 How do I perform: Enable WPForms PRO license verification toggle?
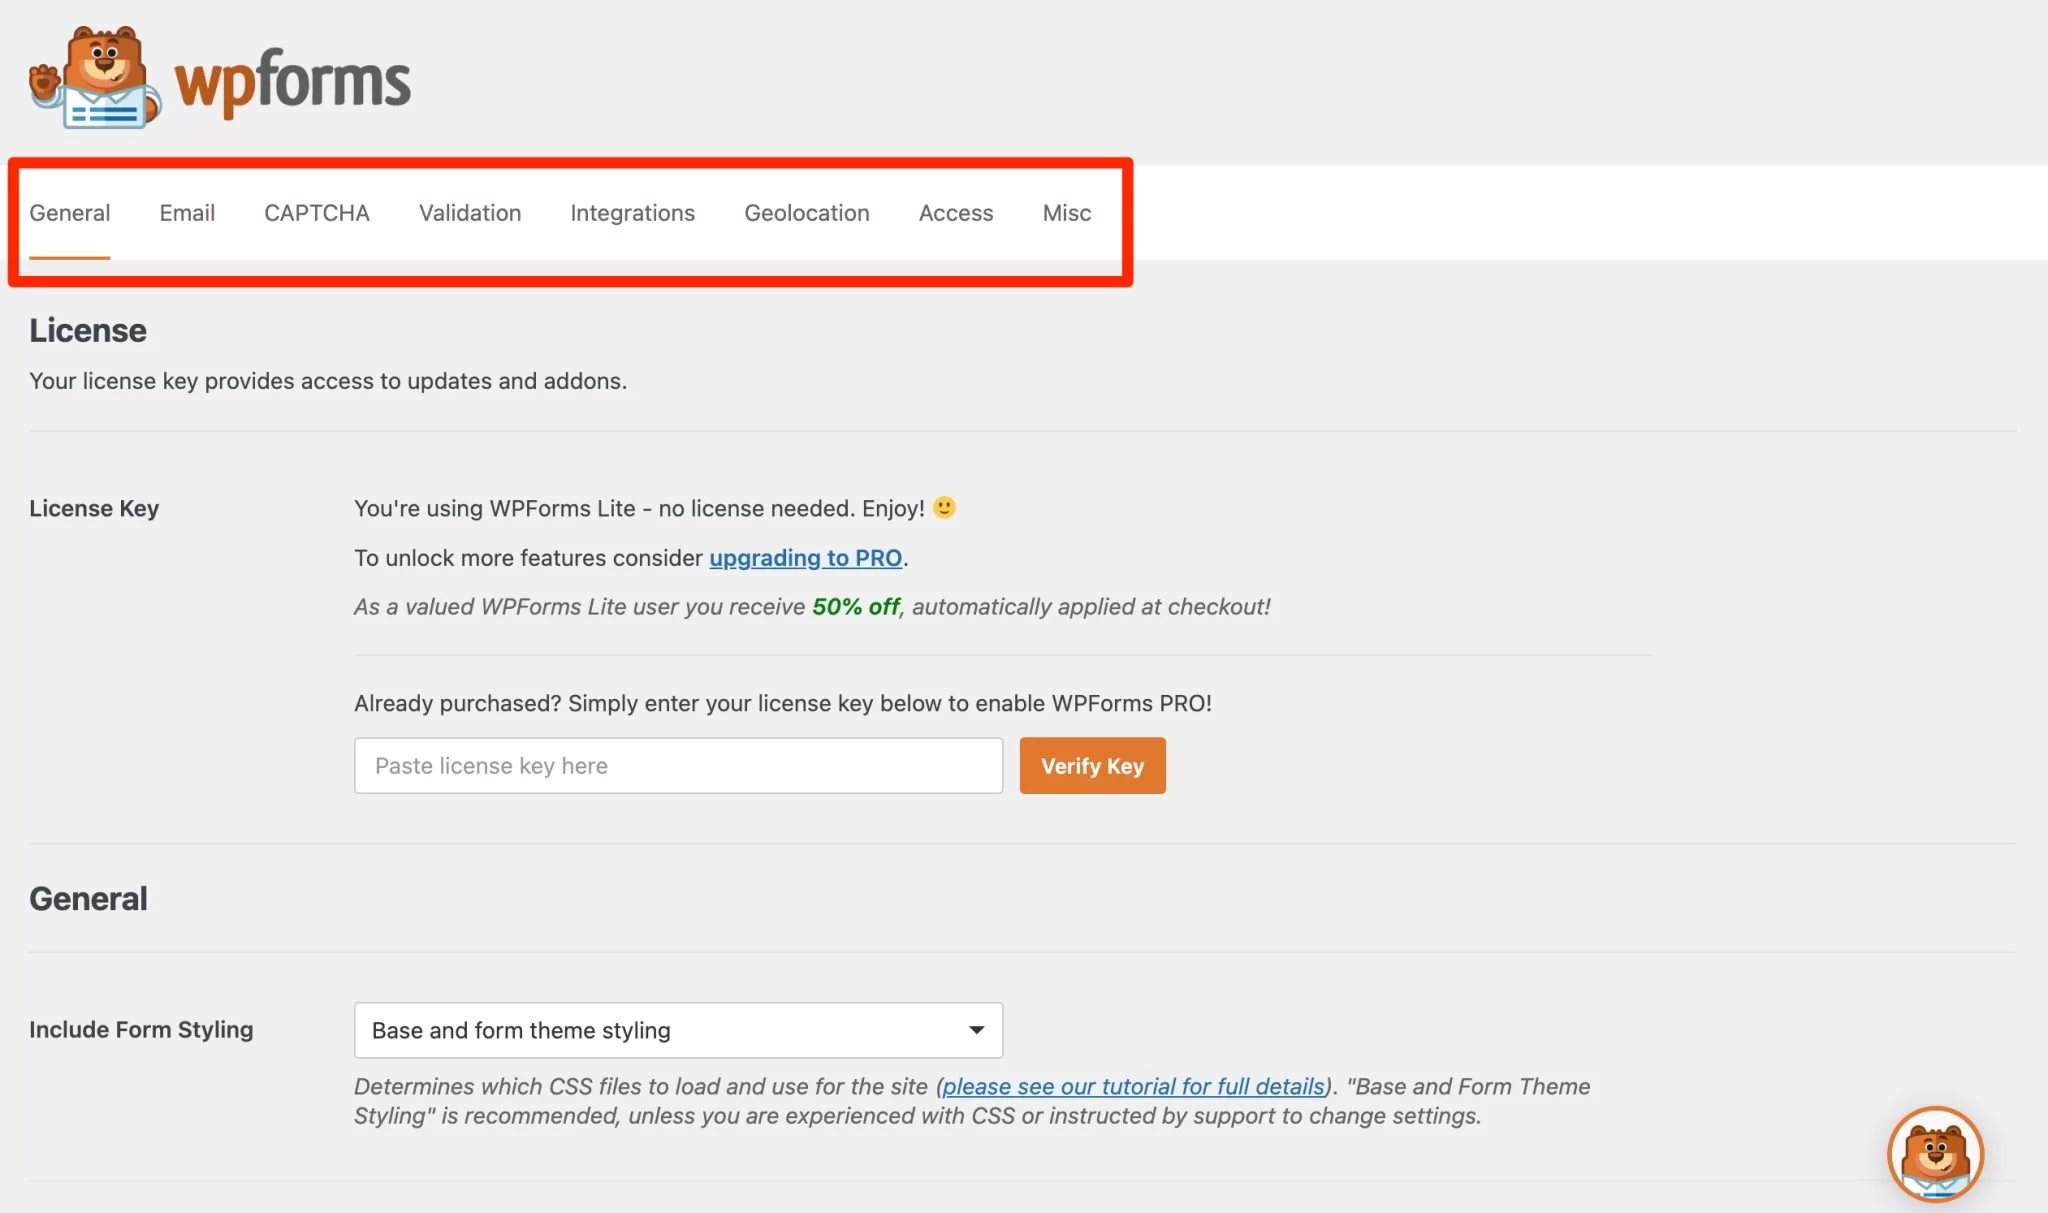point(1093,765)
